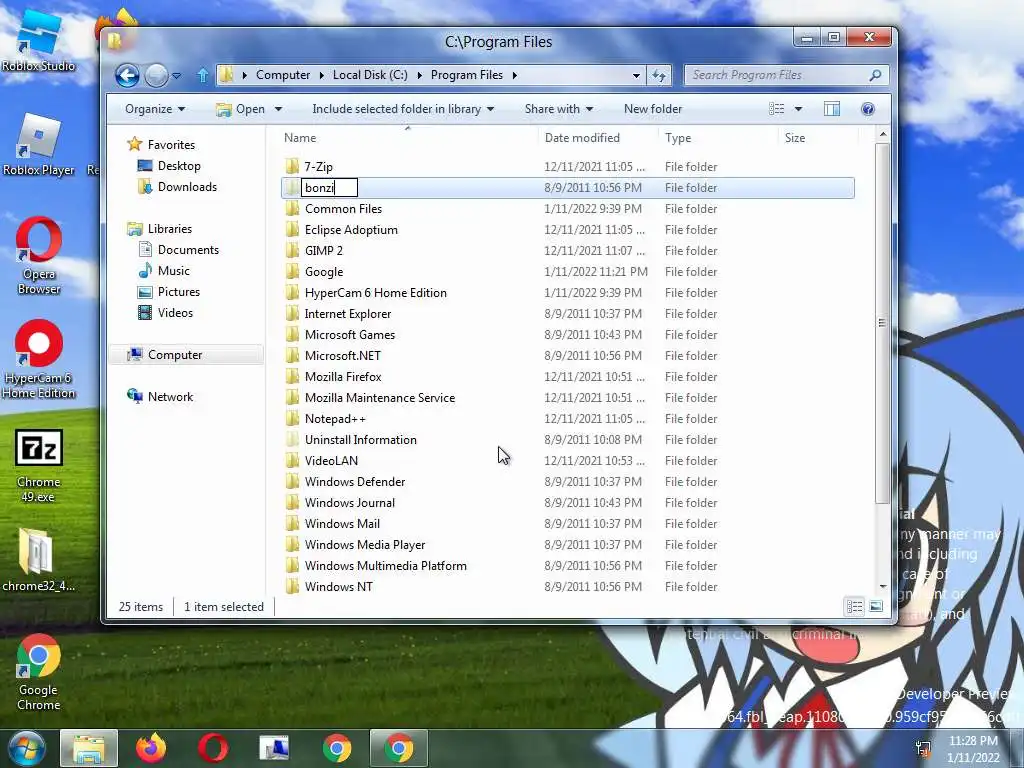Select Roblox Player desktop icon

pyautogui.click(x=38, y=145)
